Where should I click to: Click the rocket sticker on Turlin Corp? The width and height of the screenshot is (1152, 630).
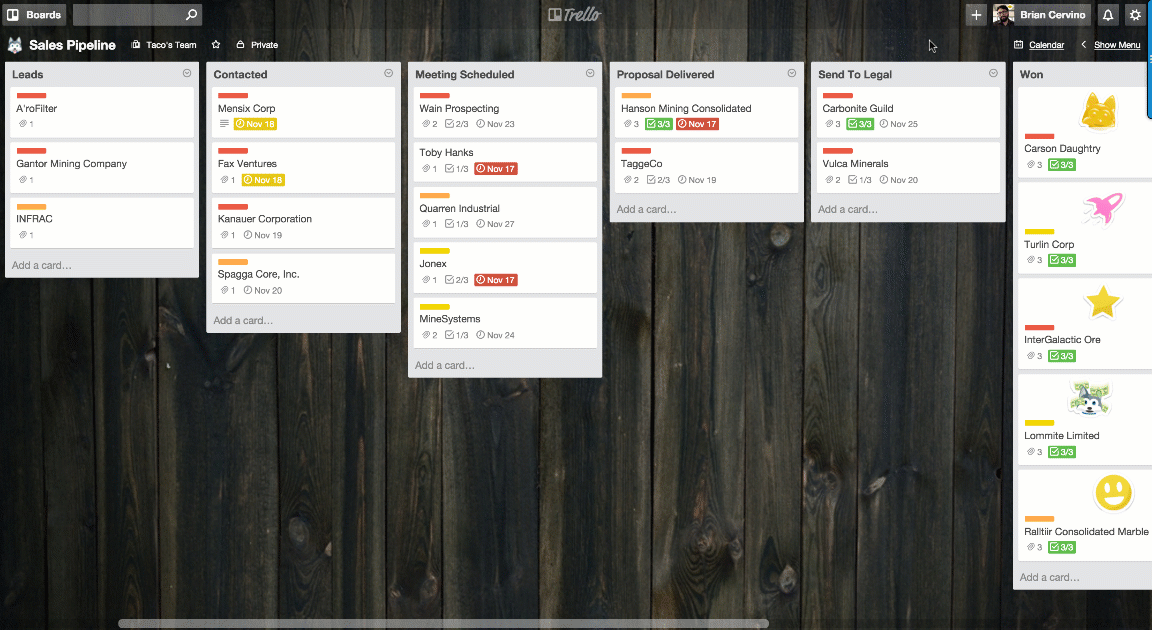(1102, 208)
